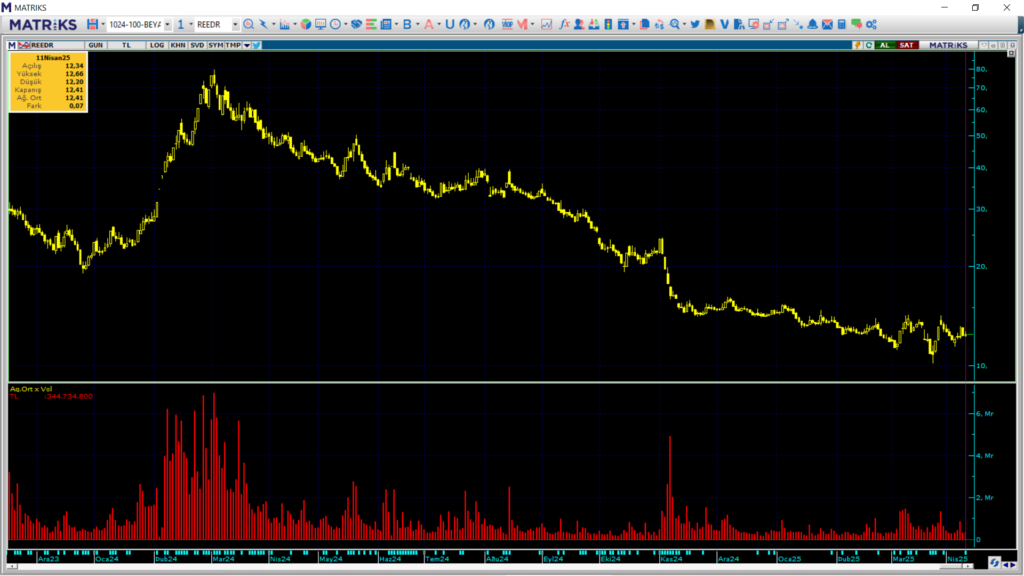
Task: Click the symbol search magnifier icon
Action: pyautogui.click(x=249, y=24)
